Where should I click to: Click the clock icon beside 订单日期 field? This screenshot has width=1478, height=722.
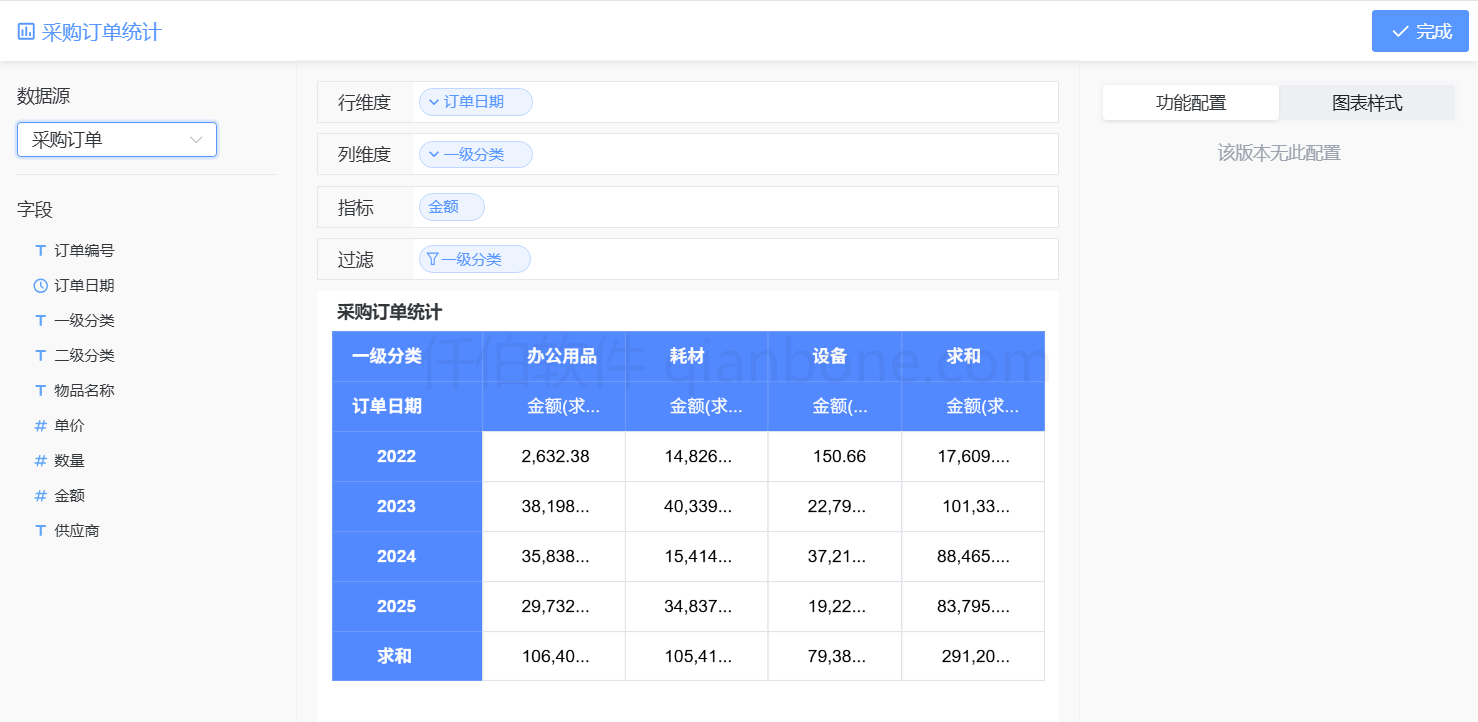pyautogui.click(x=40, y=285)
